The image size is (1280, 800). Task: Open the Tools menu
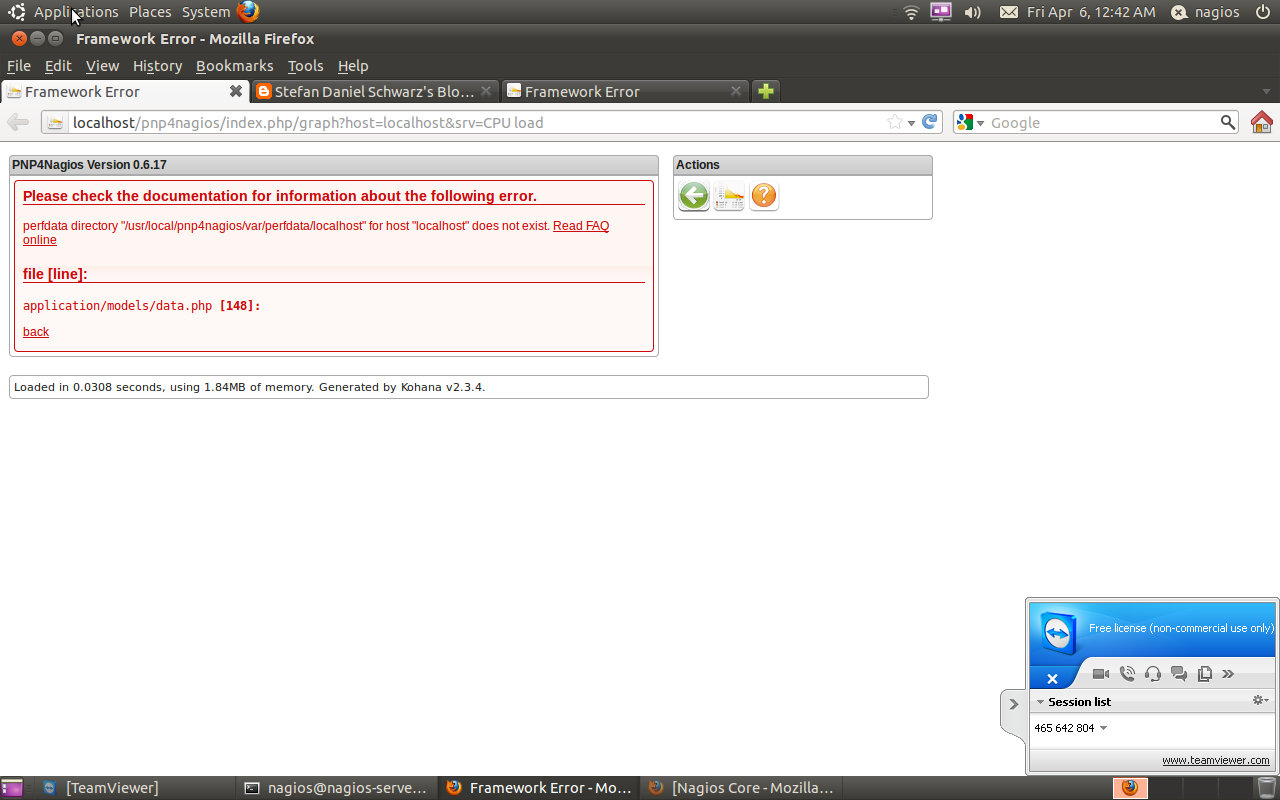click(305, 66)
